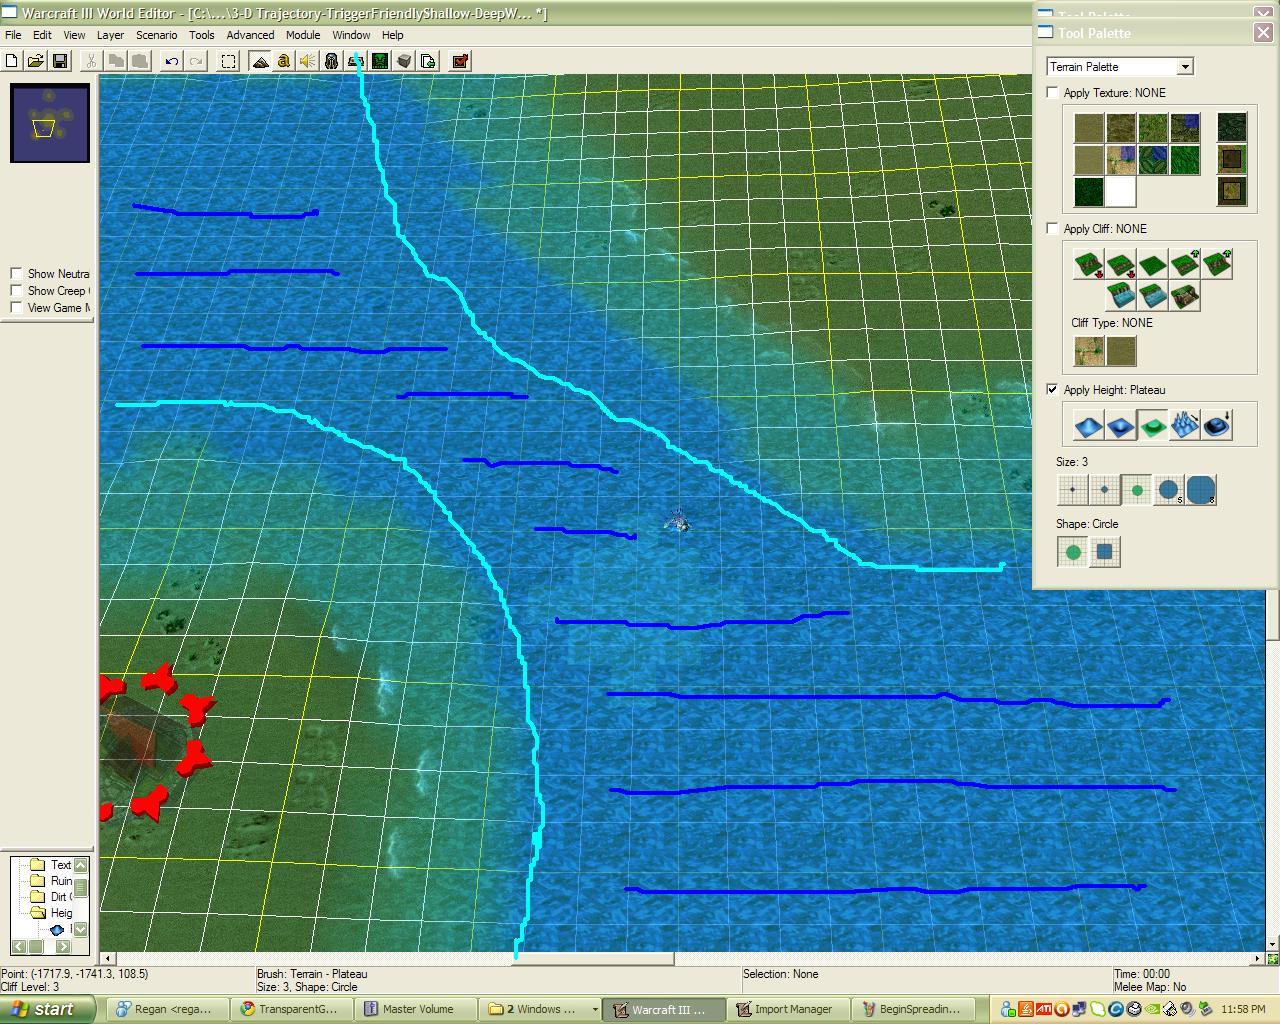Select the Raise height brush tool
Viewport: 1280px width, 1024px height.
[x=1088, y=426]
